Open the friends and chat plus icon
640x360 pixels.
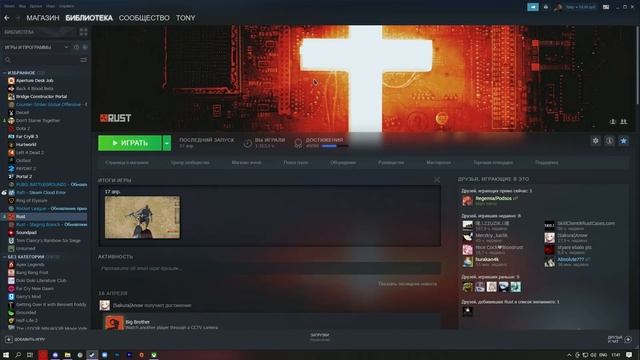(x=628, y=340)
